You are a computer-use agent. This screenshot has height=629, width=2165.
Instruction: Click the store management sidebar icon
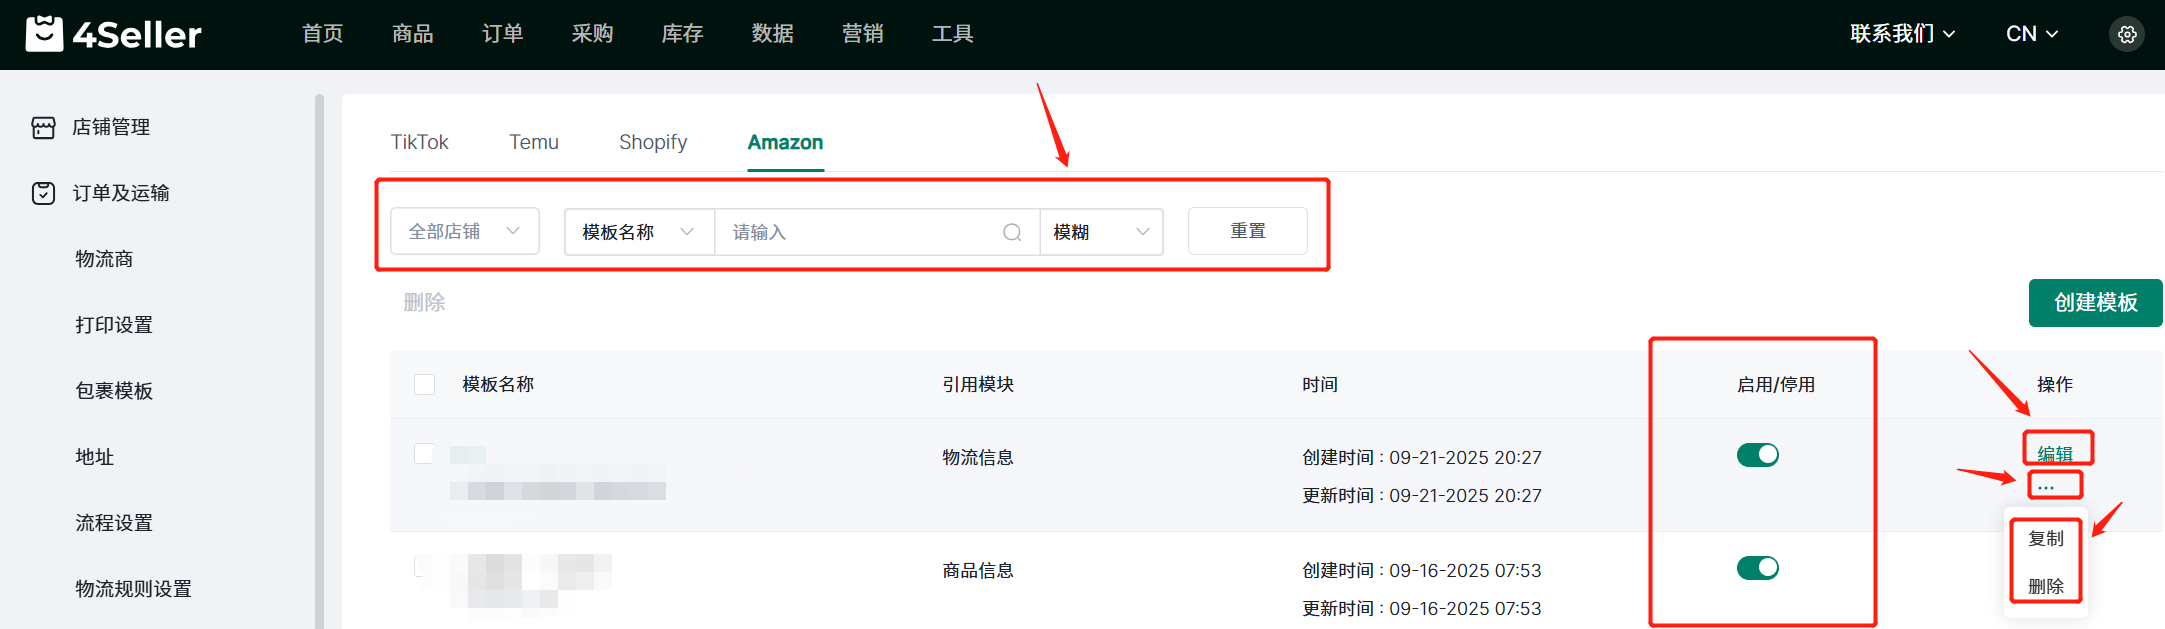point(43,127)
